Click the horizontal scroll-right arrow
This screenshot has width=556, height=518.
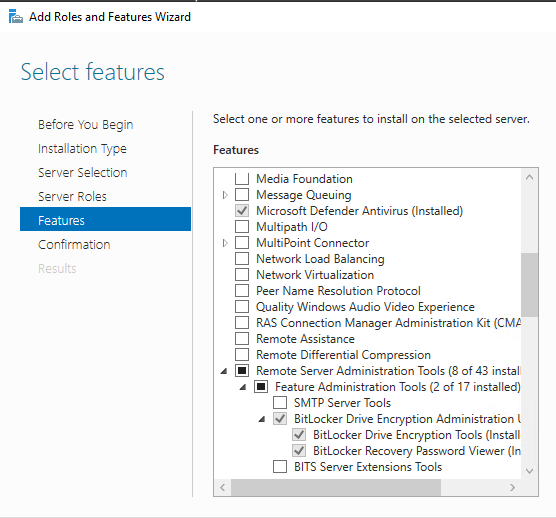512,488
